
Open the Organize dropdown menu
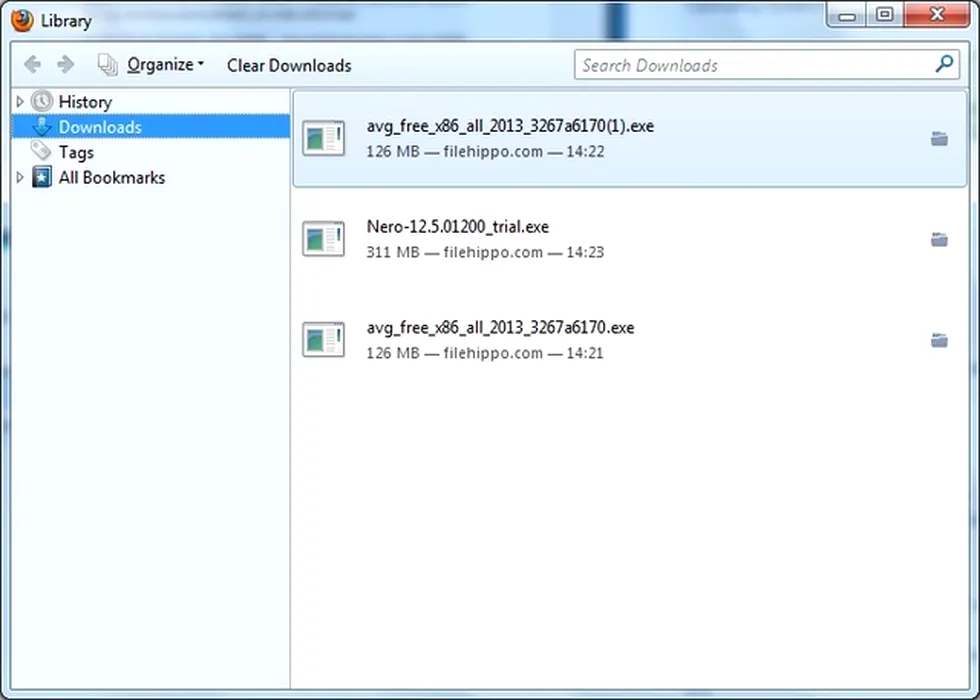[164, 65]
